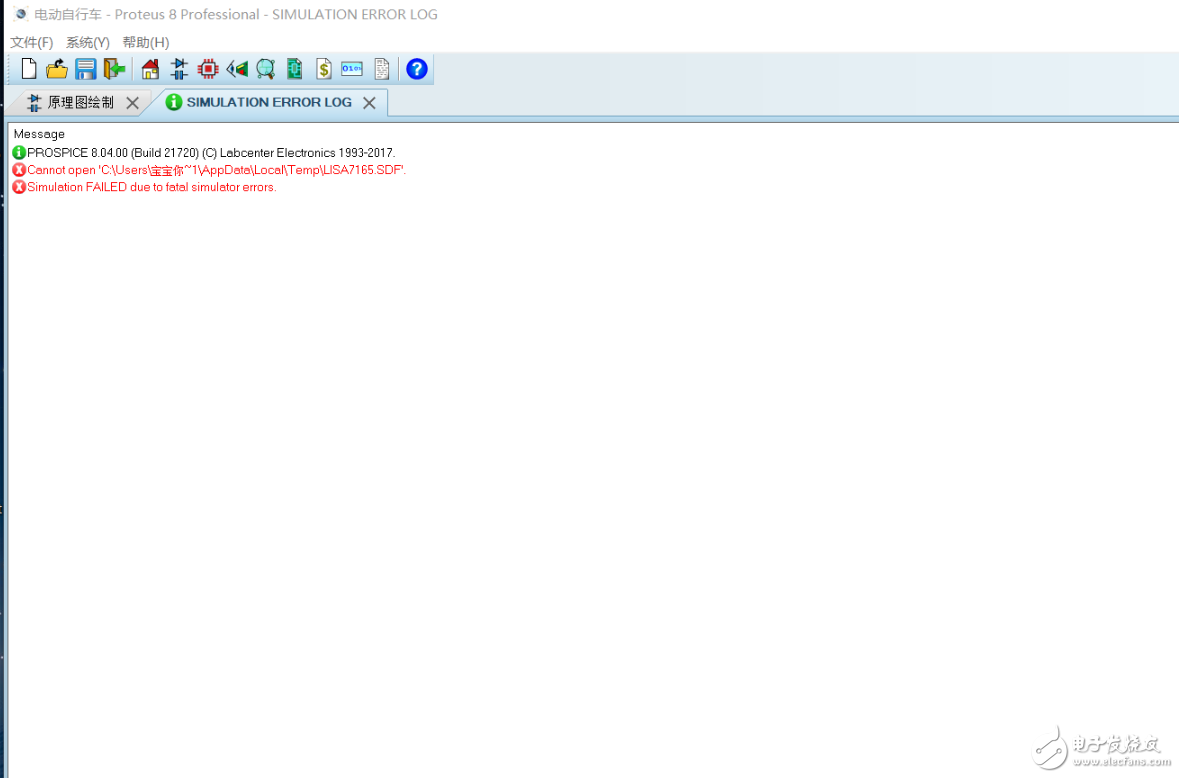Select the SIMULATION ERROR LOG tab

tap(268, 102)
